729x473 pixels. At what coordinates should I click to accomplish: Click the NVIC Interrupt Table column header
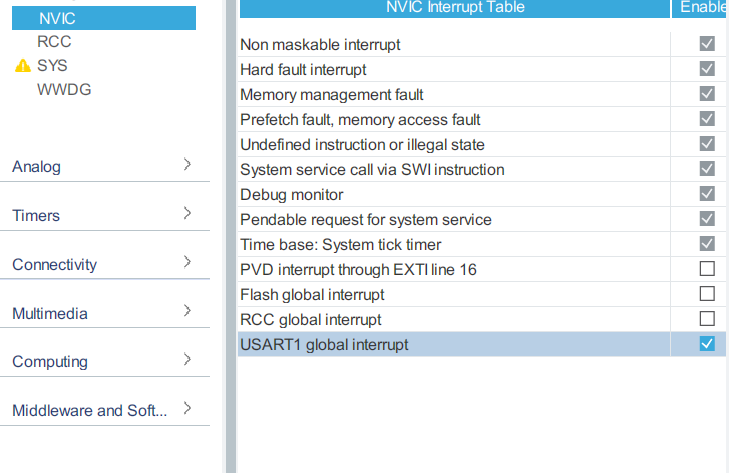454,8
